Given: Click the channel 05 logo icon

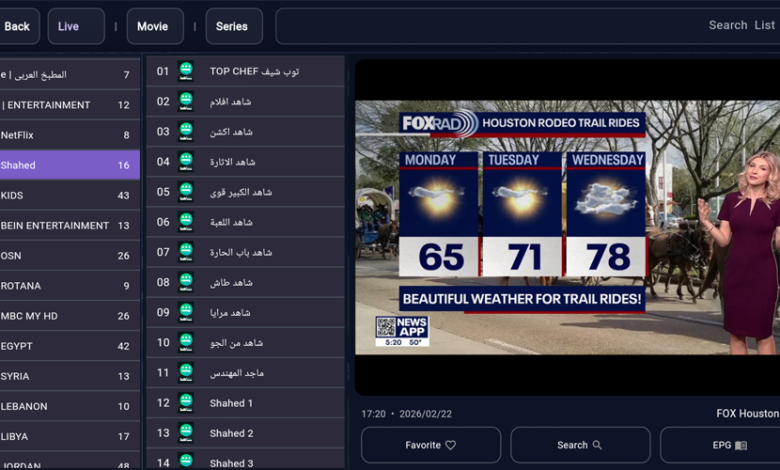Looking at the screenshot, I should click(x=185, y=191).
